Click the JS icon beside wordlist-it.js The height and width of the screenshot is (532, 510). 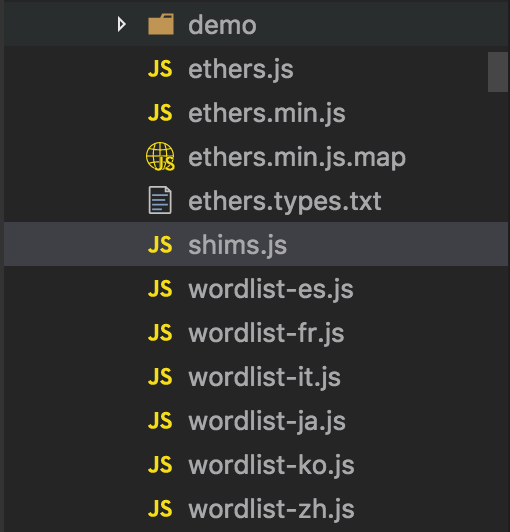pyautogui.click(x=160, y=377)
